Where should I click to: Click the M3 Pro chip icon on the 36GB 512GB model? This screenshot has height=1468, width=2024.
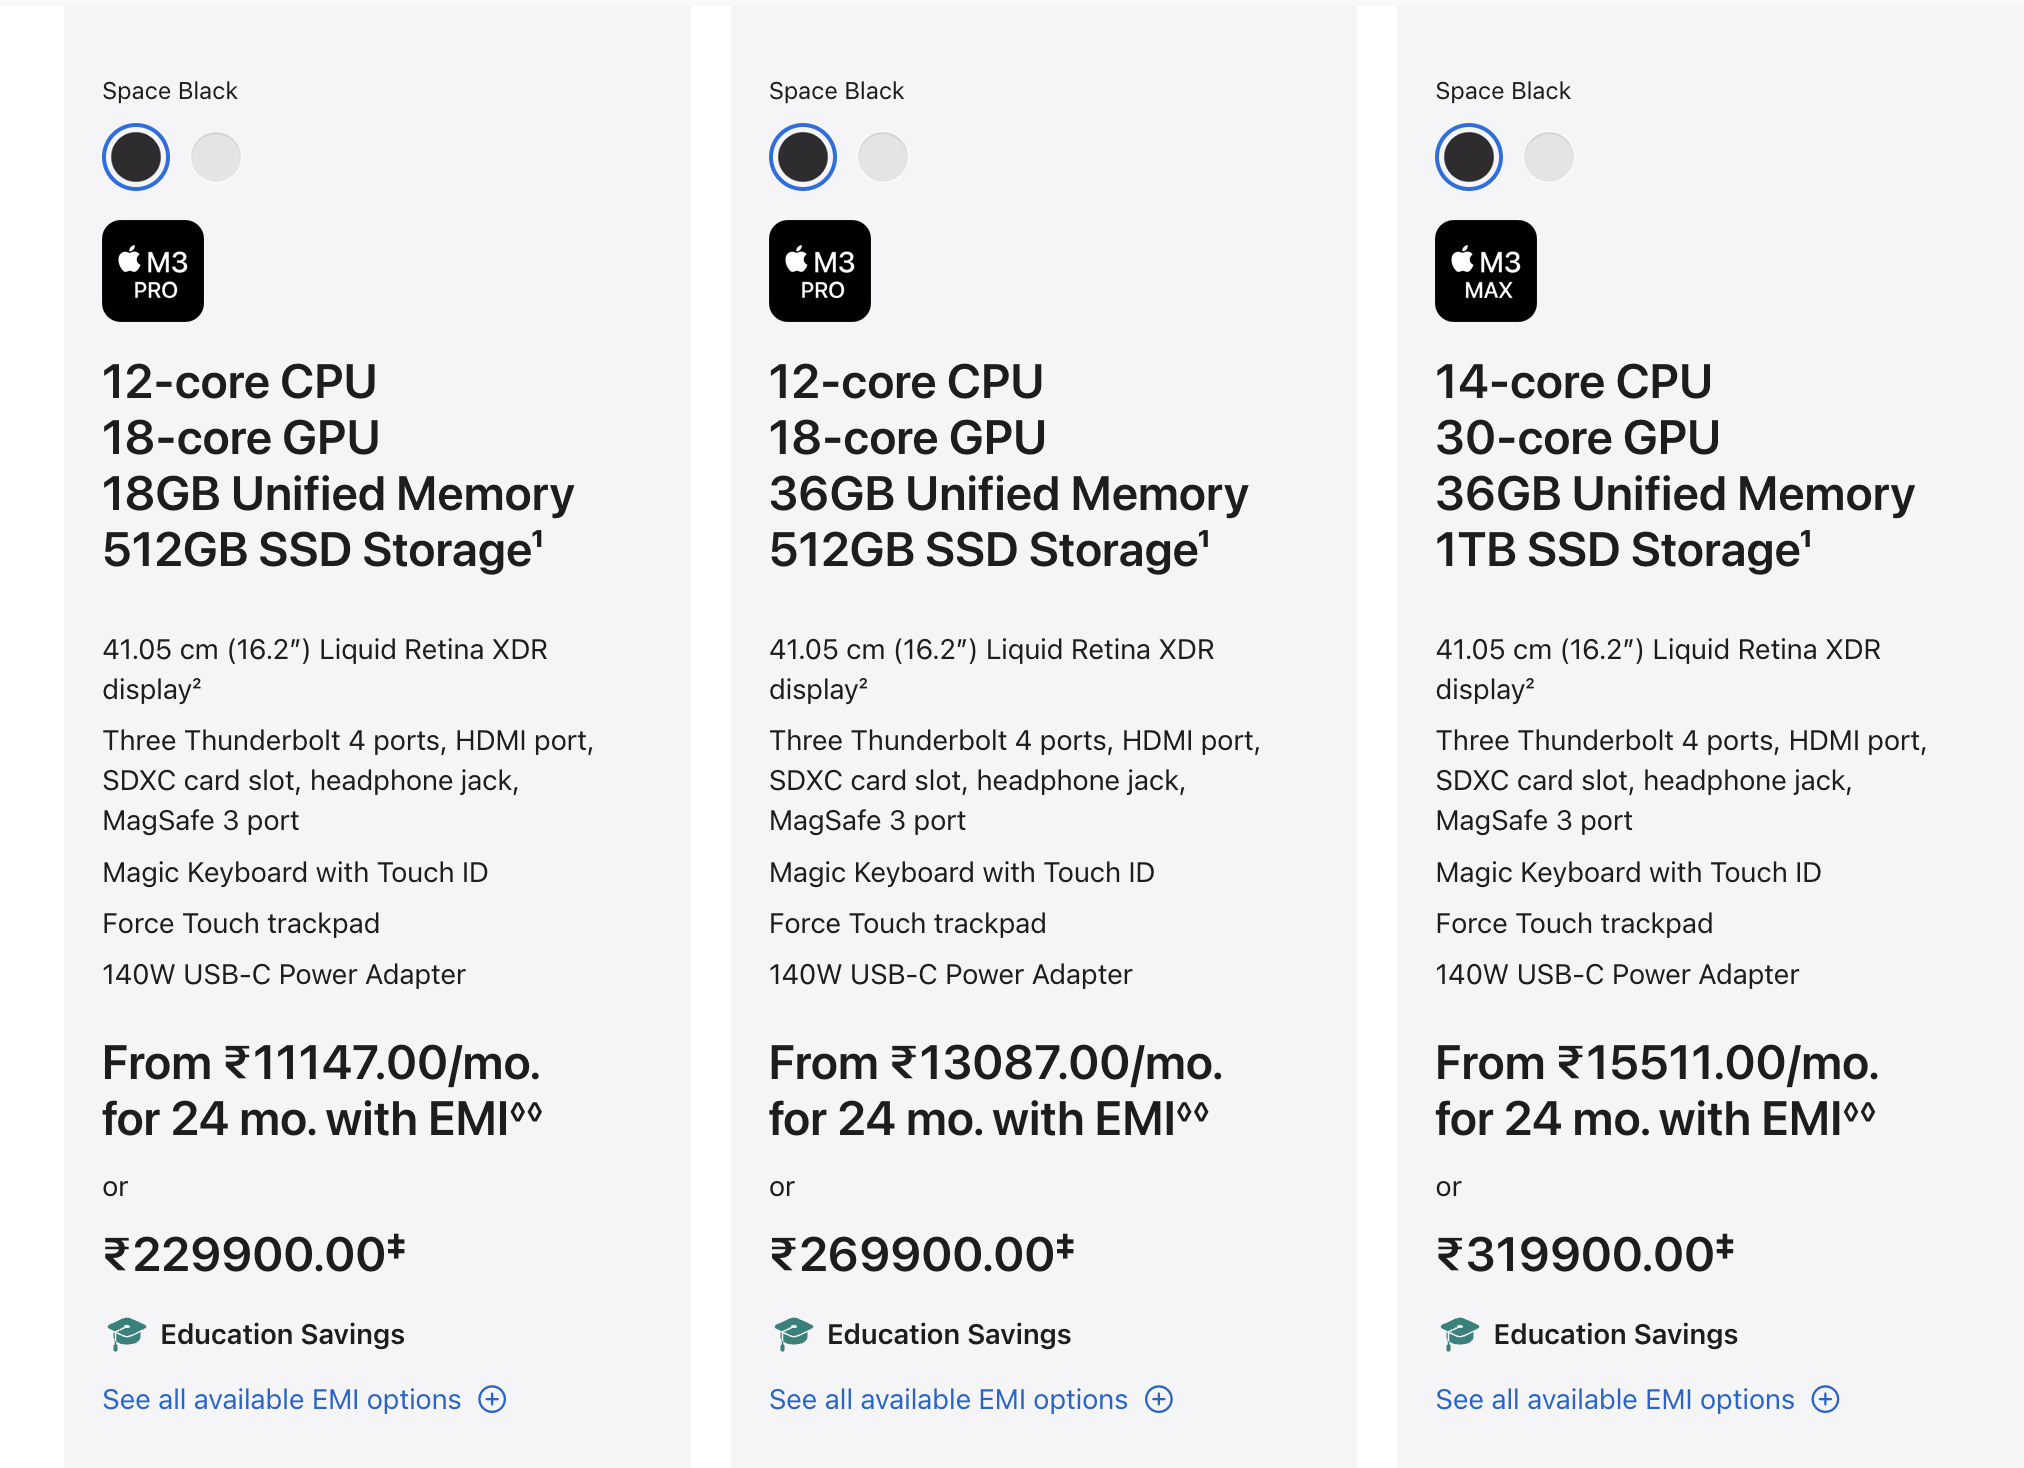pos(820,271)
